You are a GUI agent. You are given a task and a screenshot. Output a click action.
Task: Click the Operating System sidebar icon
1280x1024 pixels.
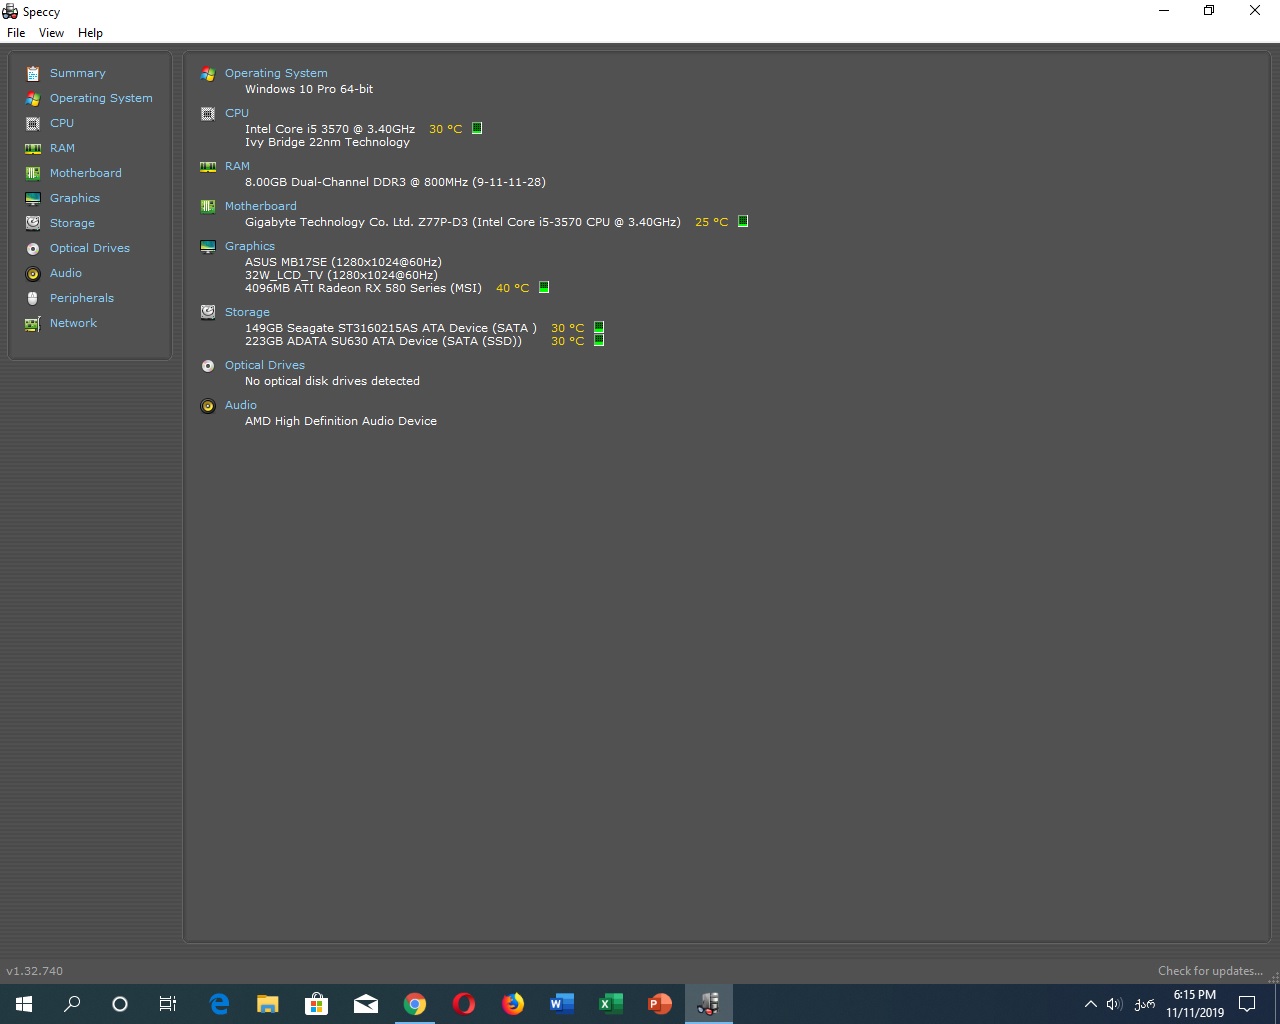(x=33, y=98)
